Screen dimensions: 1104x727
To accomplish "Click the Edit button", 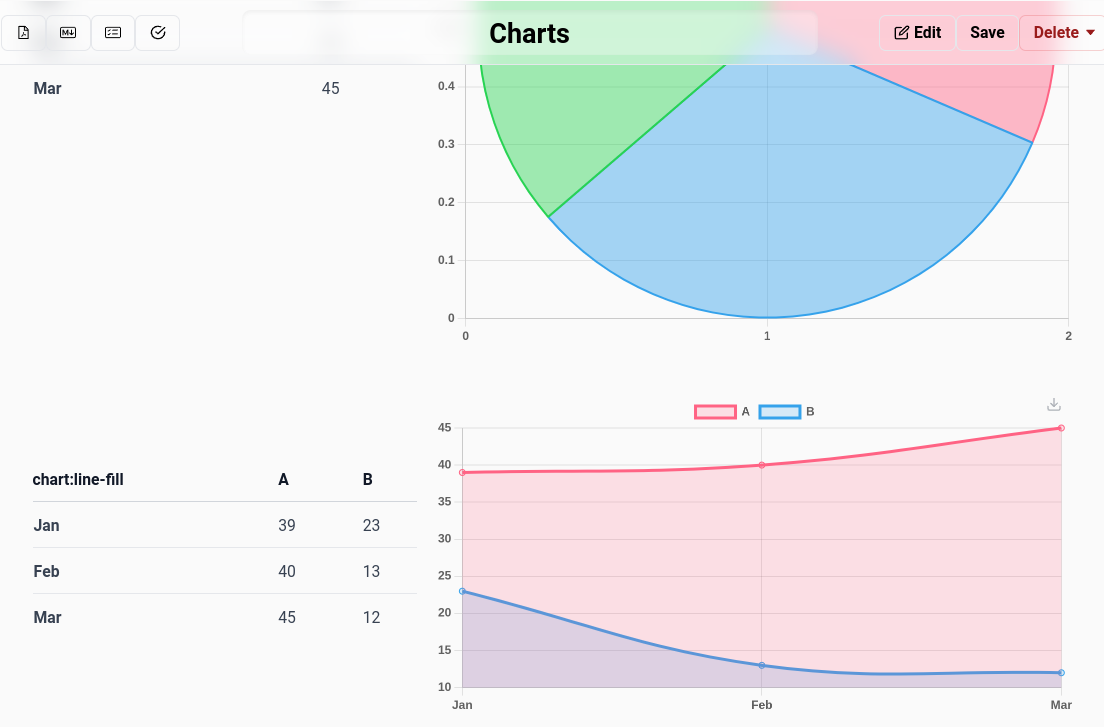I will point(917,32).
